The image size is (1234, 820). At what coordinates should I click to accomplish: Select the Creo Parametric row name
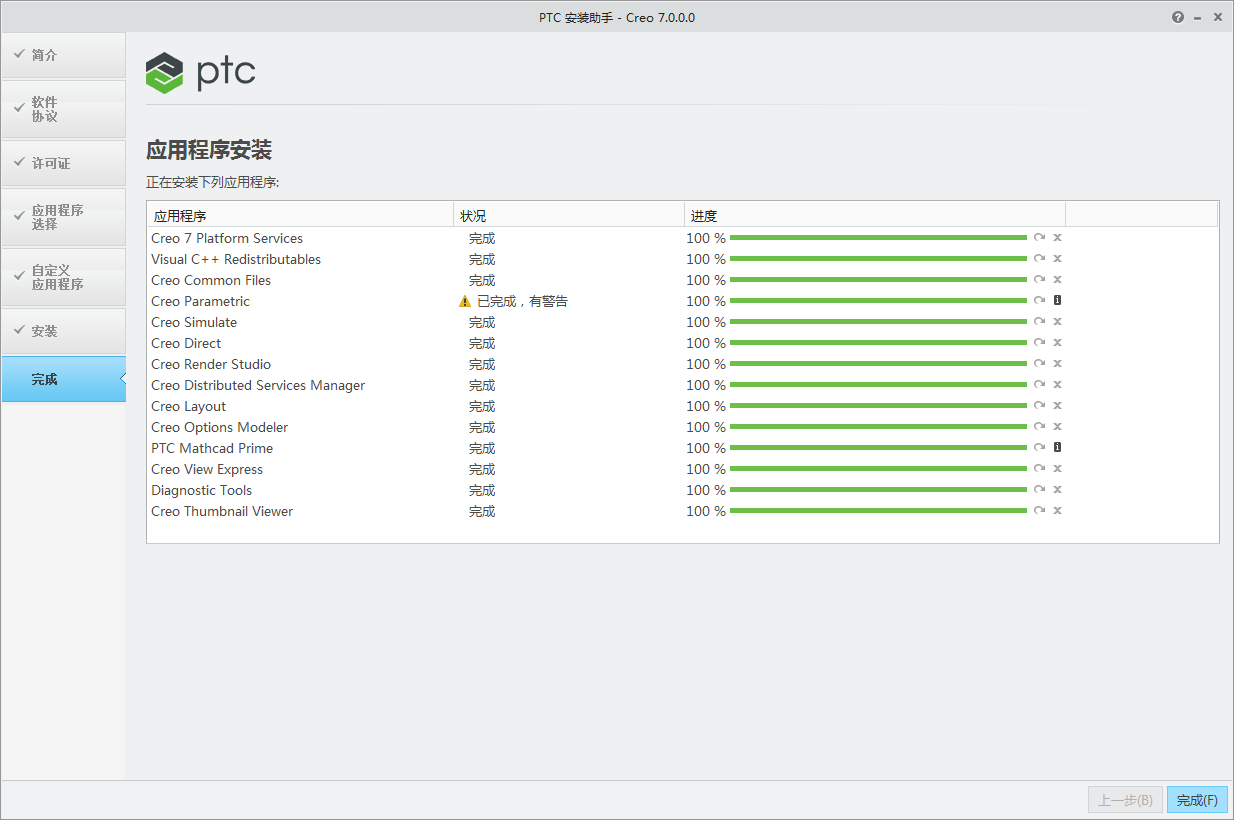pos(201,301)
